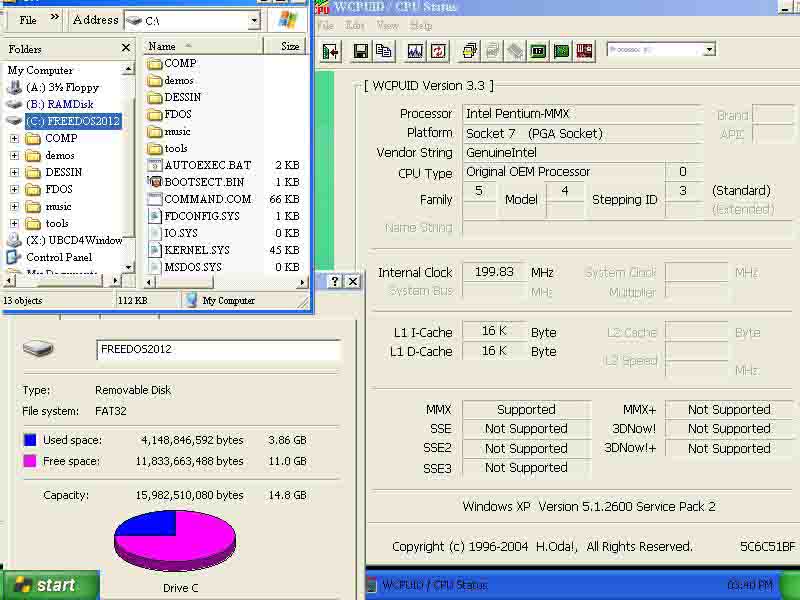800x600 pixels.
Task: Select the COMMAND.COM file
Action: point(199,199)
